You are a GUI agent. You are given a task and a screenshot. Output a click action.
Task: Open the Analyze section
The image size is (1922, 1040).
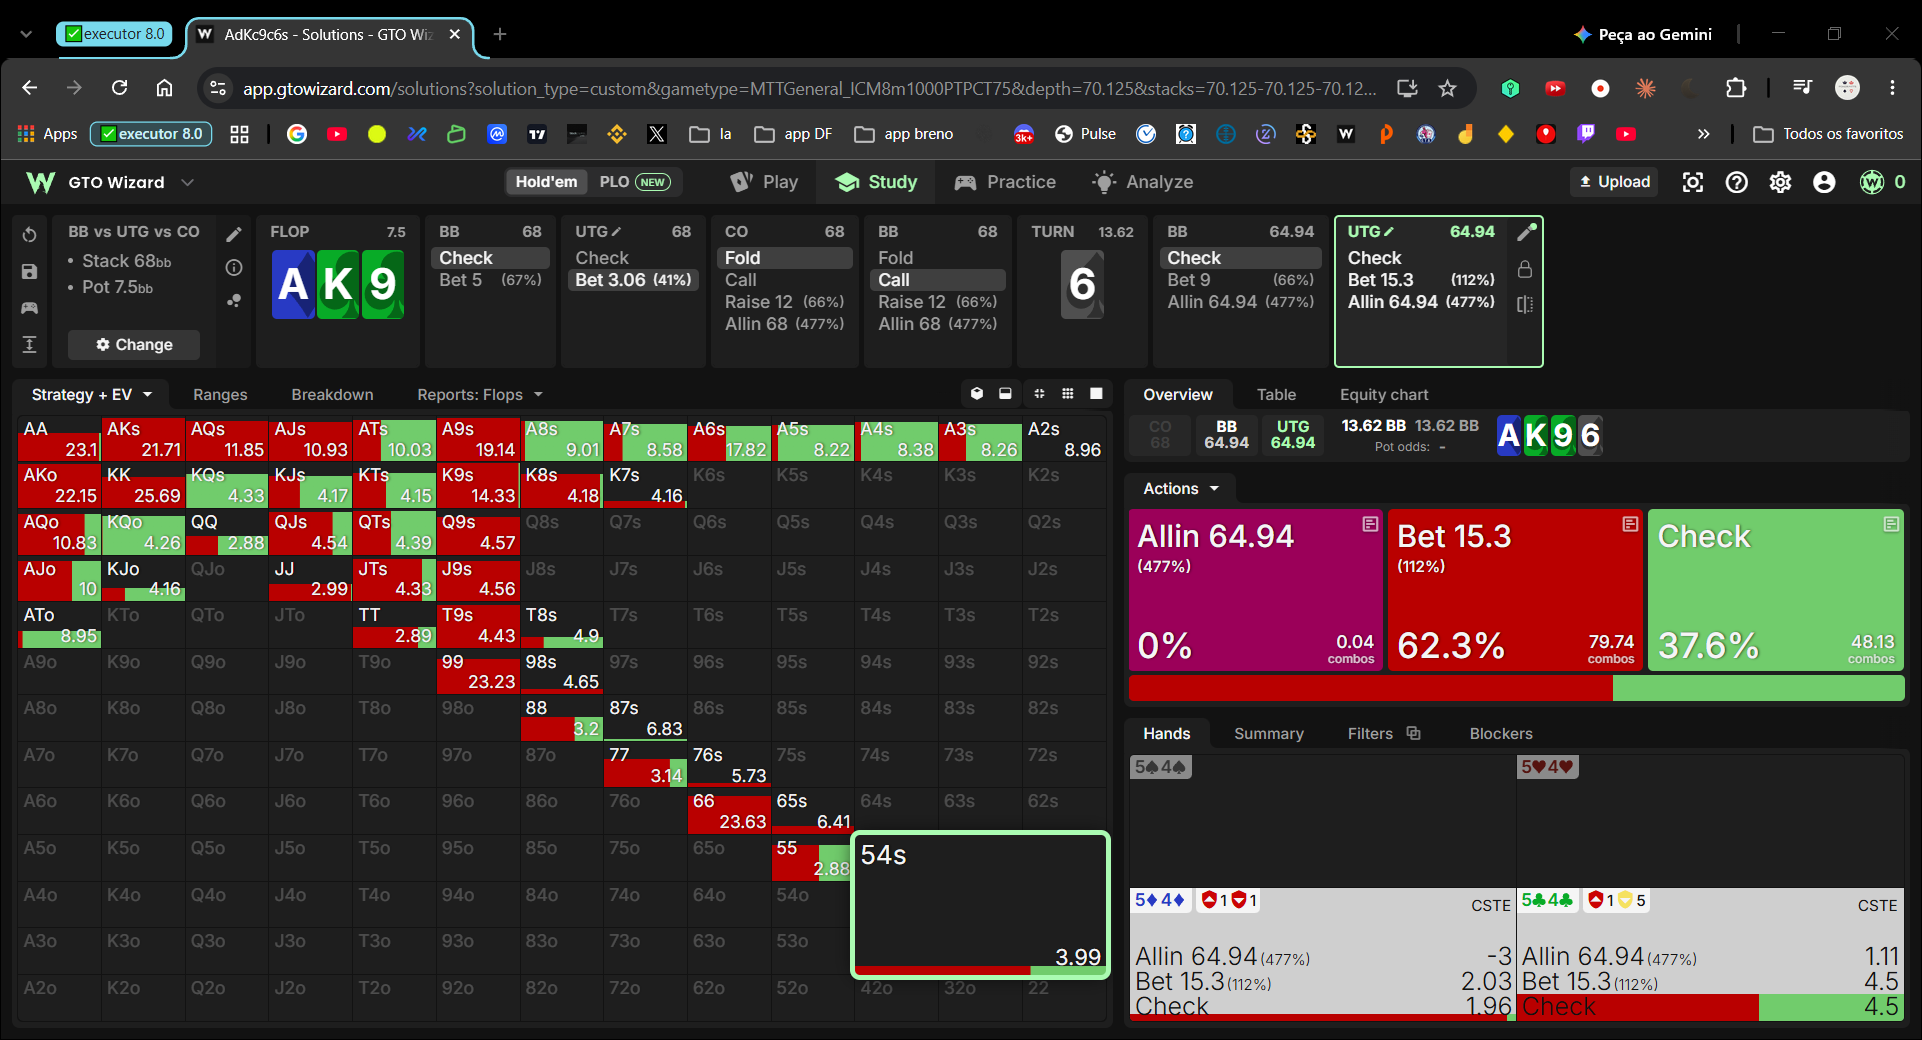(1143, 182)
